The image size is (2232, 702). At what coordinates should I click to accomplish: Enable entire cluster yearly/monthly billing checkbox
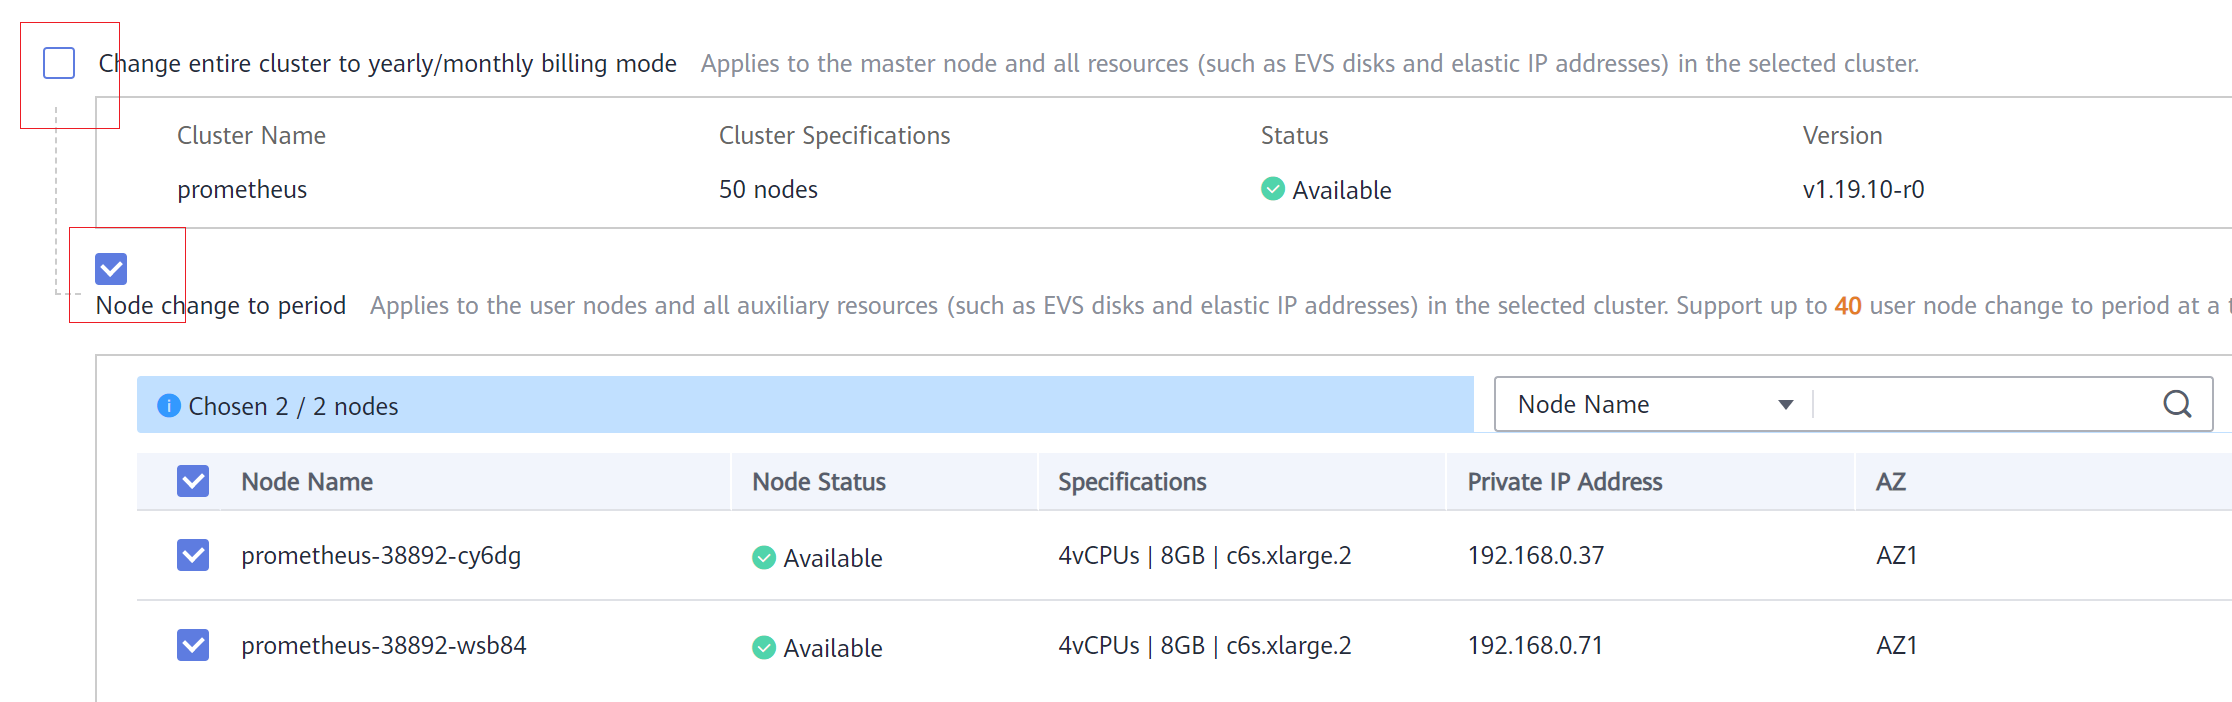click(59, 63)
